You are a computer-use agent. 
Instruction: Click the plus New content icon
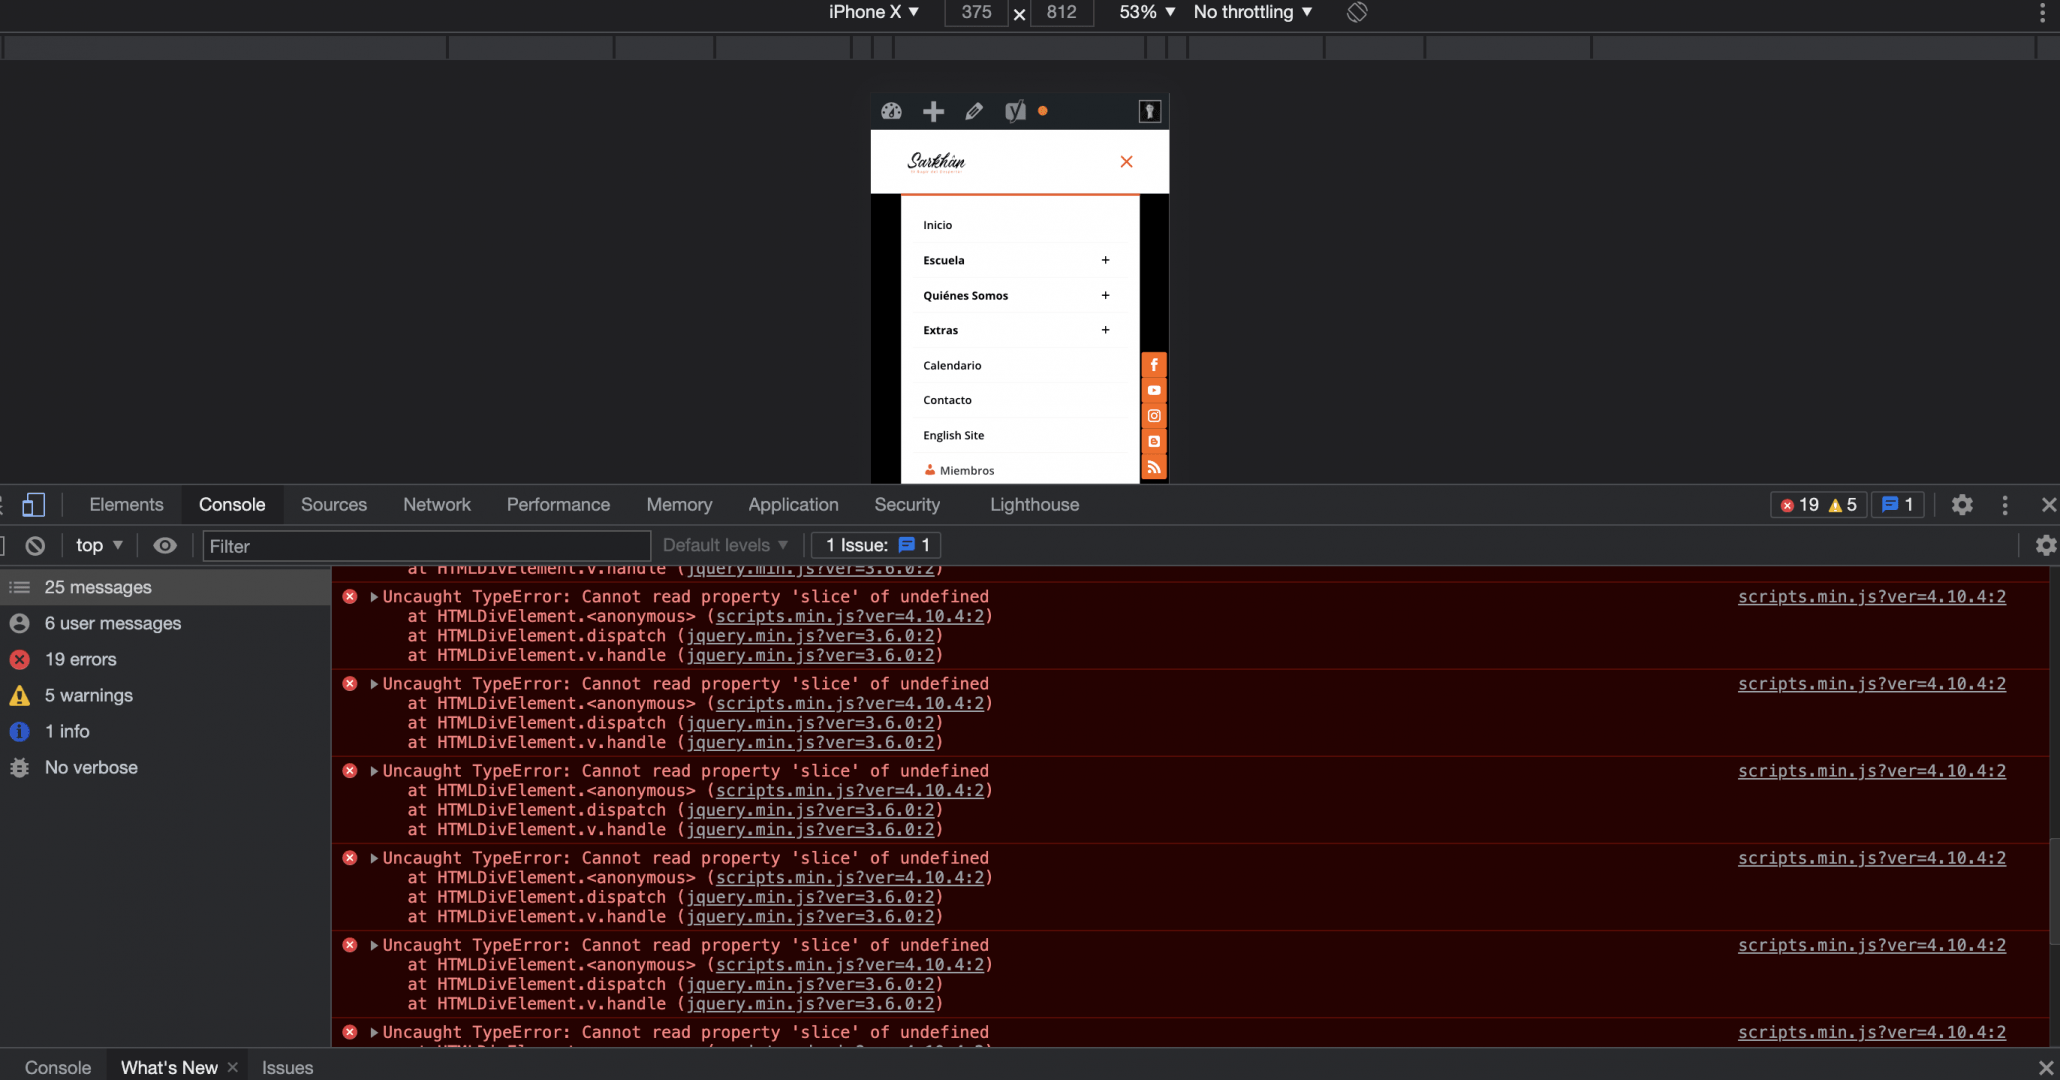click(x=933, y=111)
